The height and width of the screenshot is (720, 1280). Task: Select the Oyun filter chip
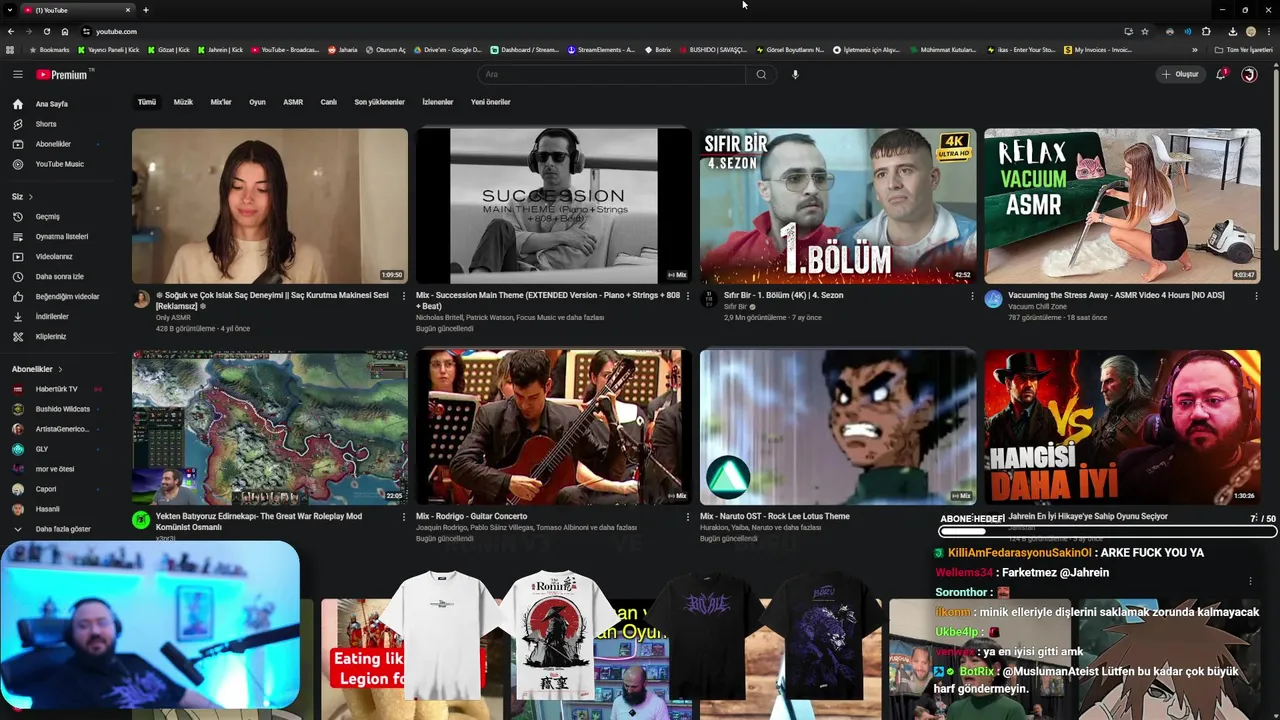tap(257, 102)
